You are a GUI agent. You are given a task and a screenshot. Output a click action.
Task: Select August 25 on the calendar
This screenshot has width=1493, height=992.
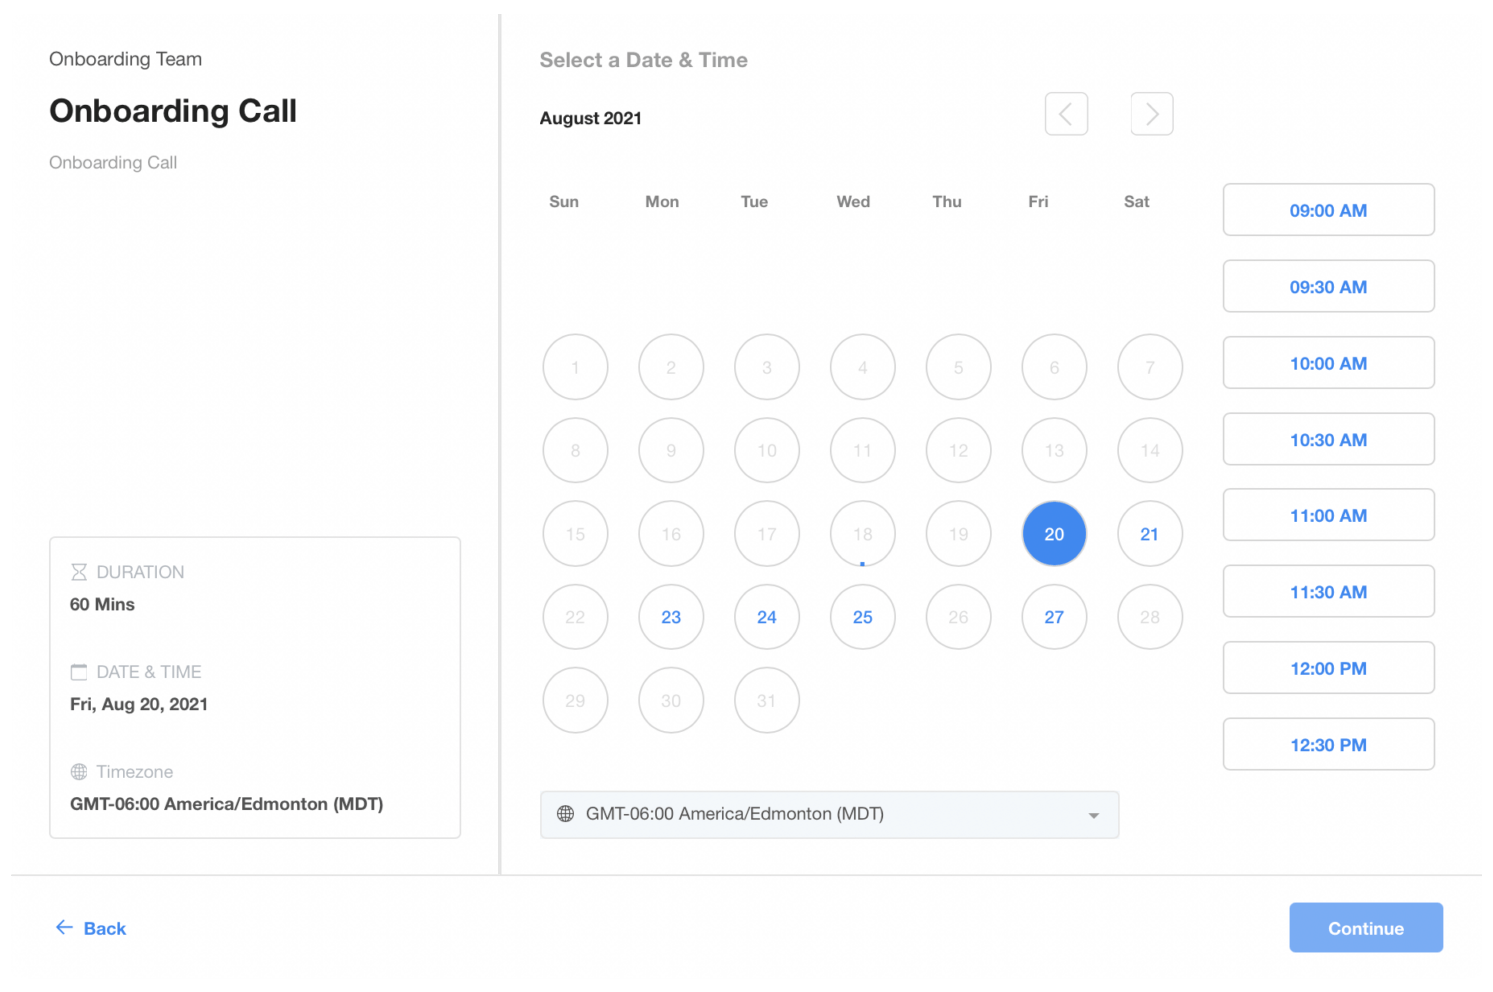click(x=863, y=617)
